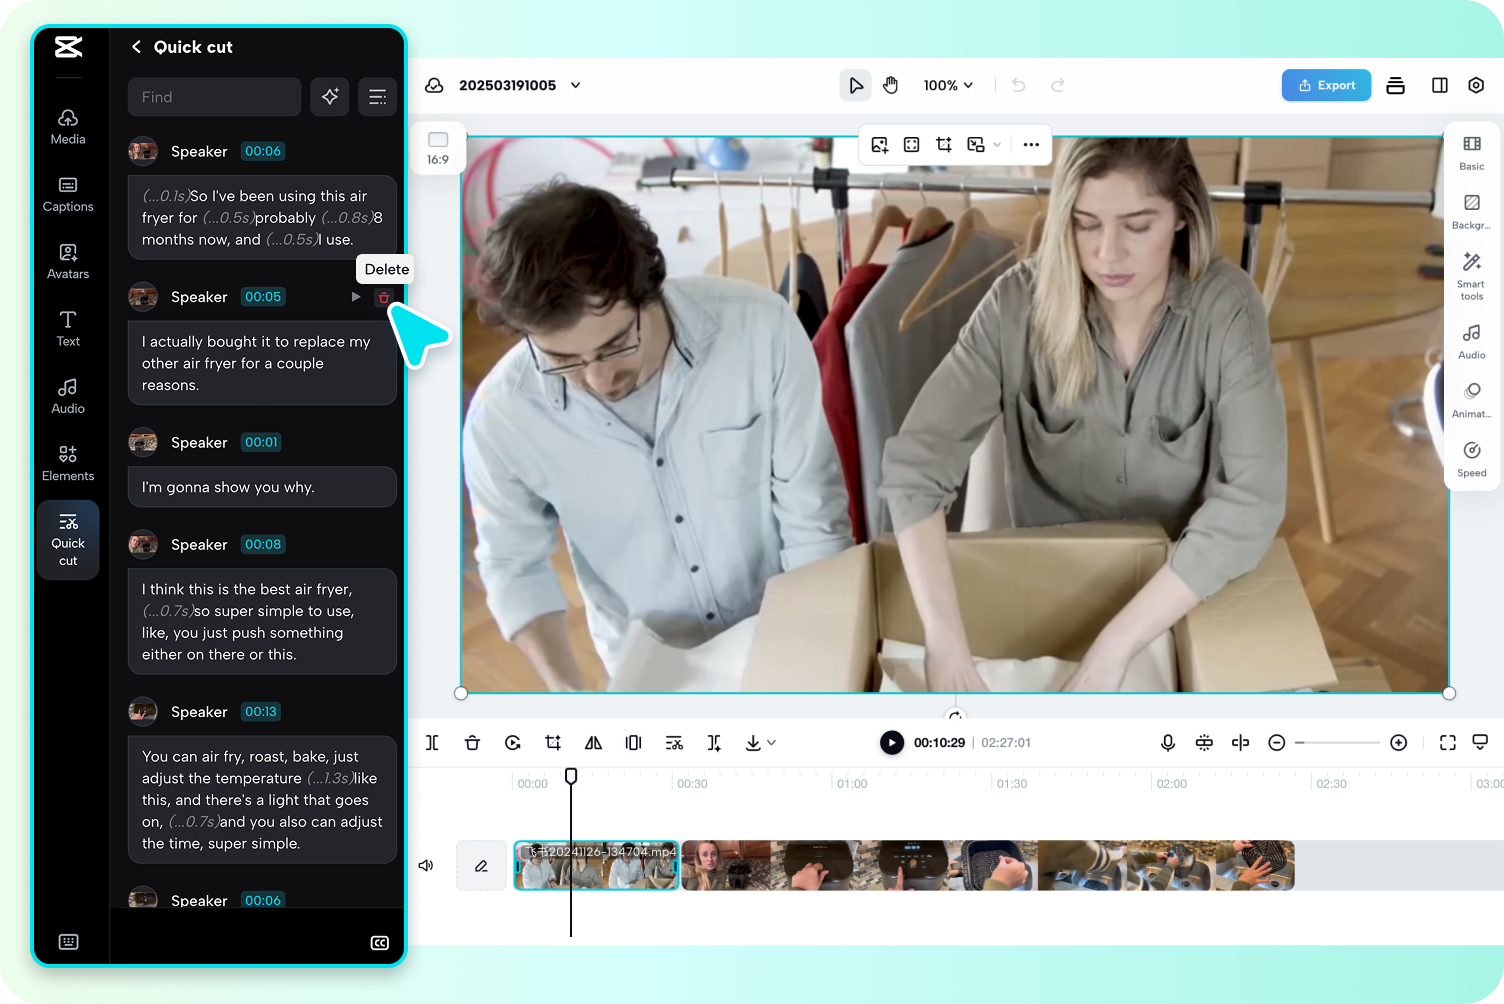Play the video preview
Screen dimensions: 1504x1004
pyautogui.click(x=892, y=743)
